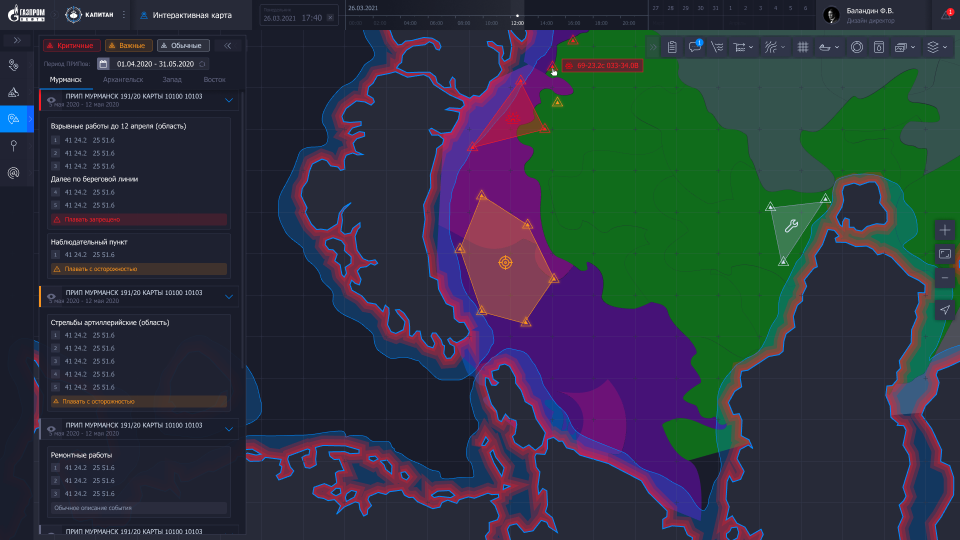Toggle the Критичные warnings filter
The width and height of the screenshot is (960, 540).
click(70, 45)
